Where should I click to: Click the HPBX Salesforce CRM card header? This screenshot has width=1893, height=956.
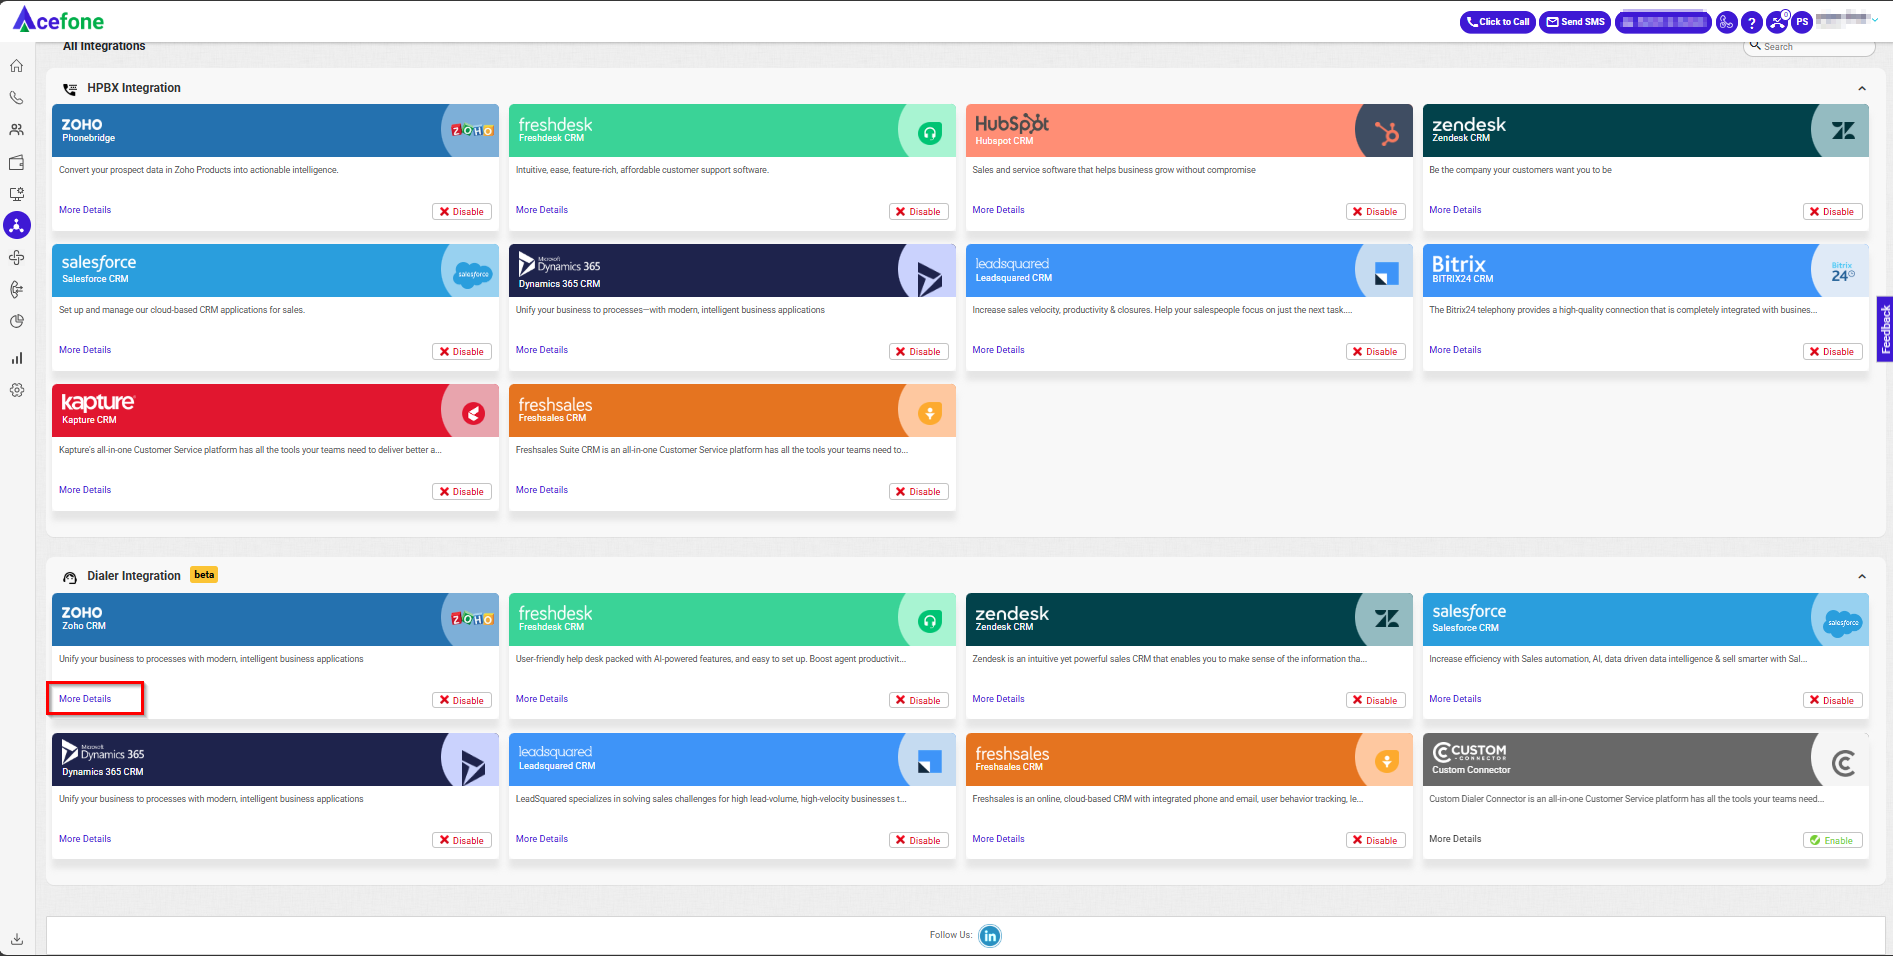pyautogui.click(x=275, y=271)
